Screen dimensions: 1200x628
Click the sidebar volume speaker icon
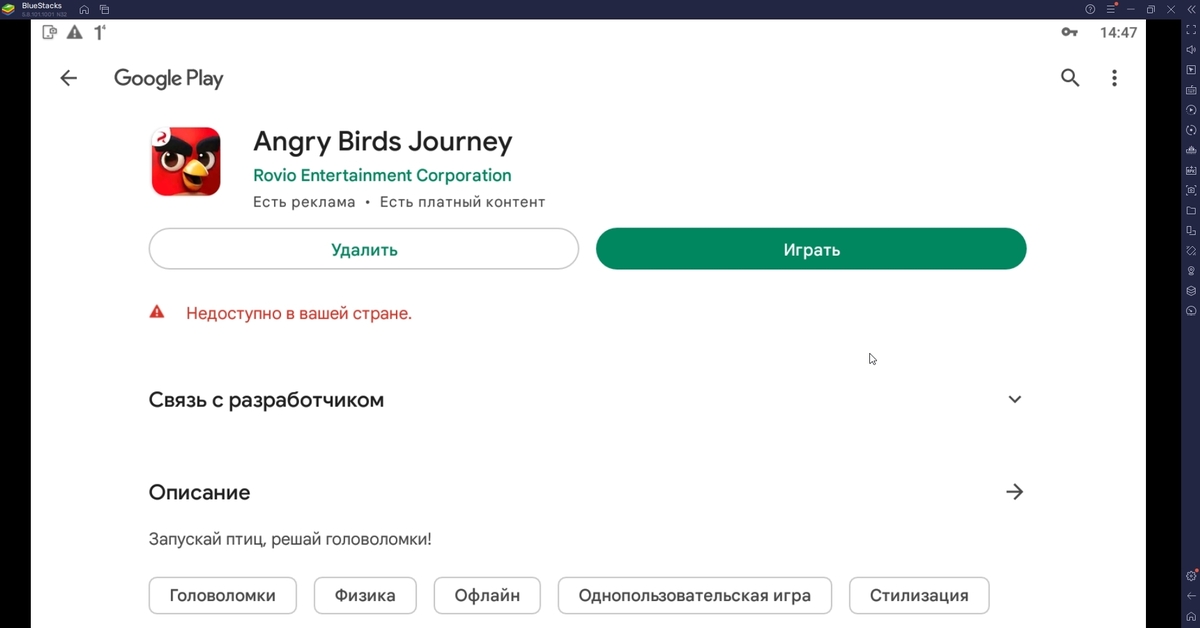click(x=1191, y=50)
